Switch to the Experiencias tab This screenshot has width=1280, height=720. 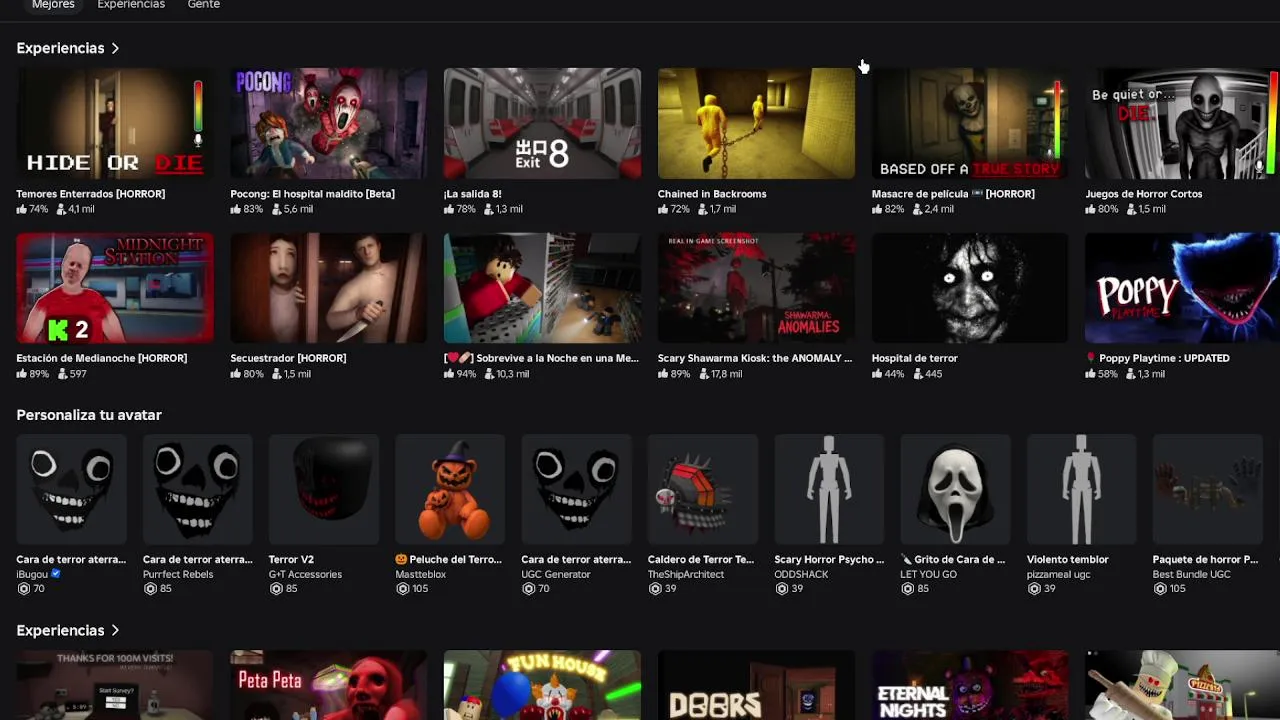coord(131,5)
